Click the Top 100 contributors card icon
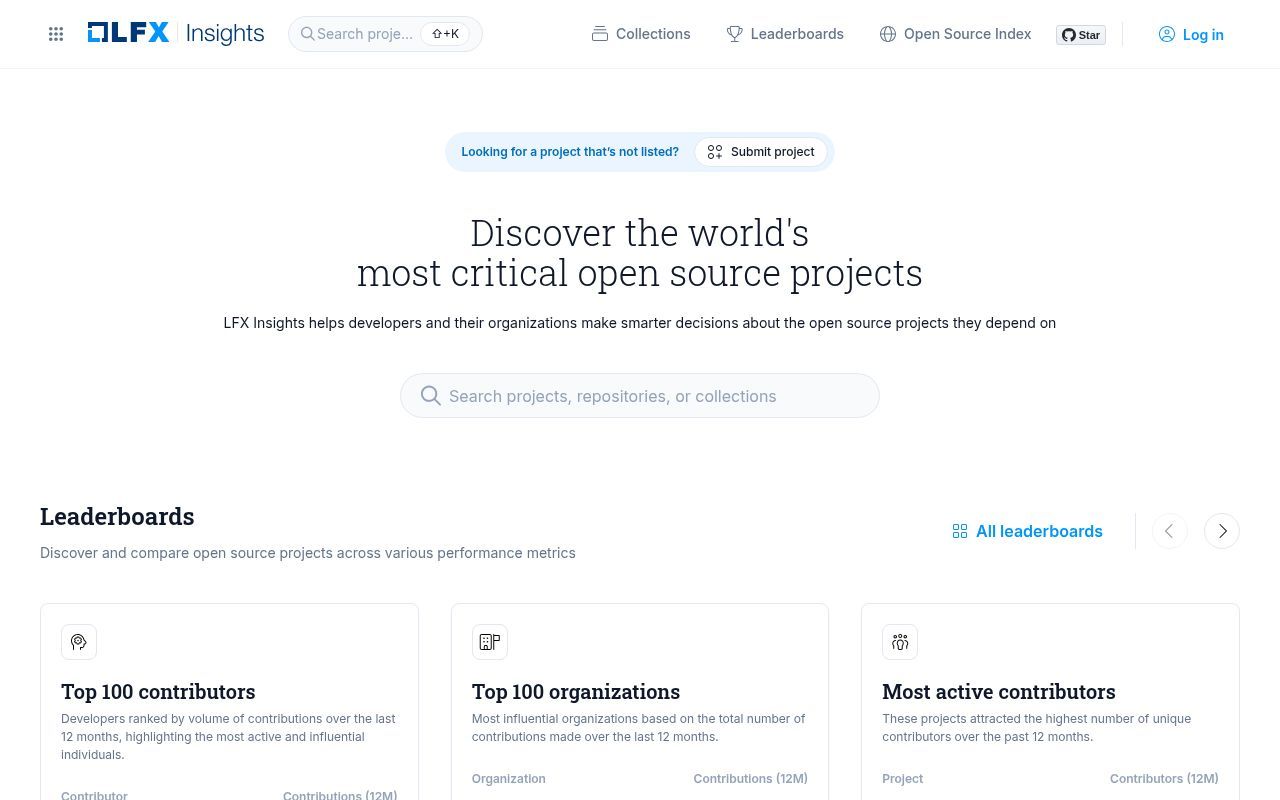The image size is (1280, 800). (x=79, y=642)
